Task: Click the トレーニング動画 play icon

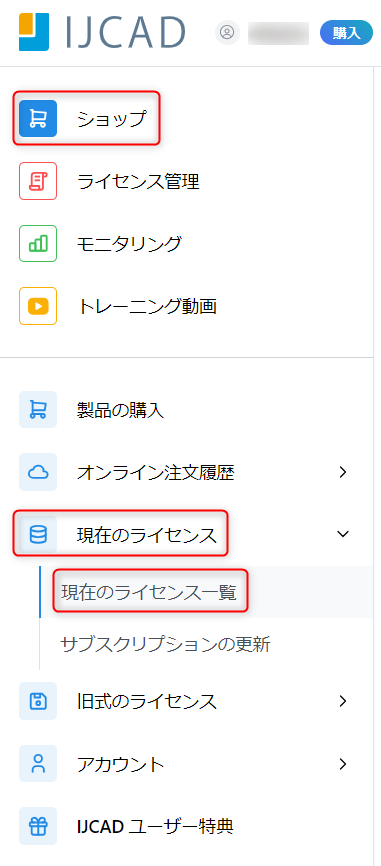Action: [x=38, y=306]
